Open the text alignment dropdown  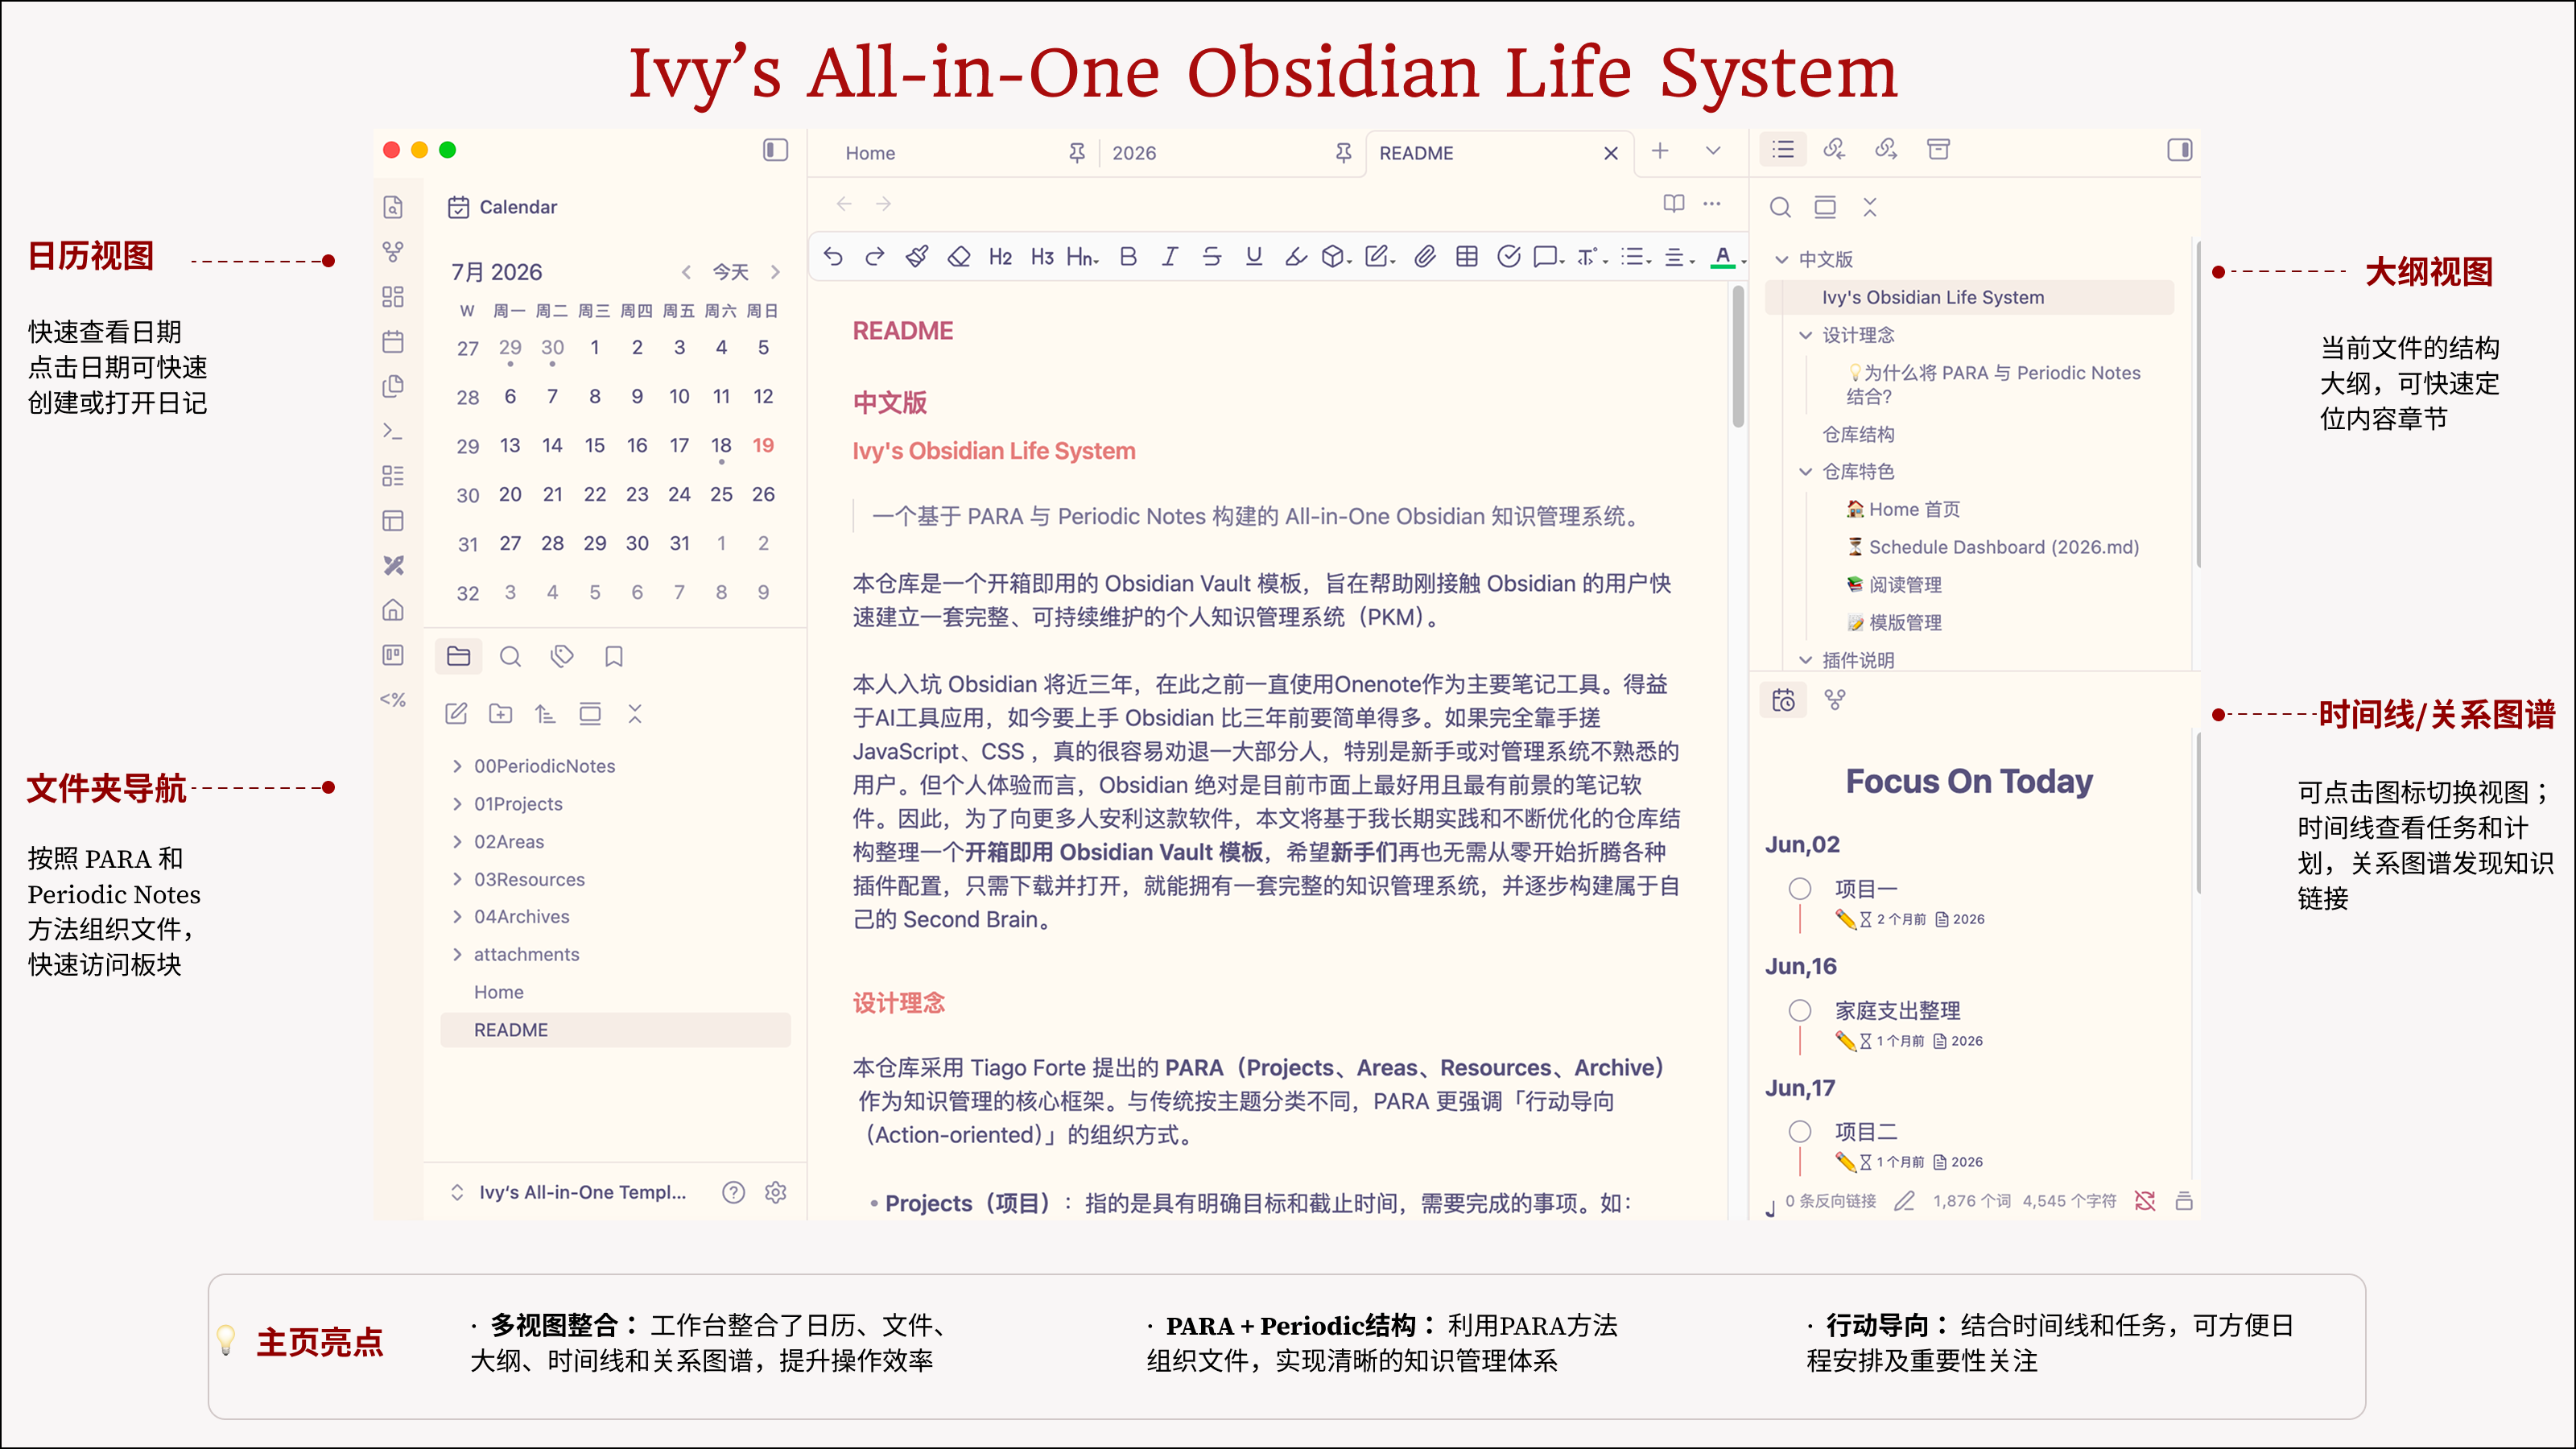coord(1679,257)
